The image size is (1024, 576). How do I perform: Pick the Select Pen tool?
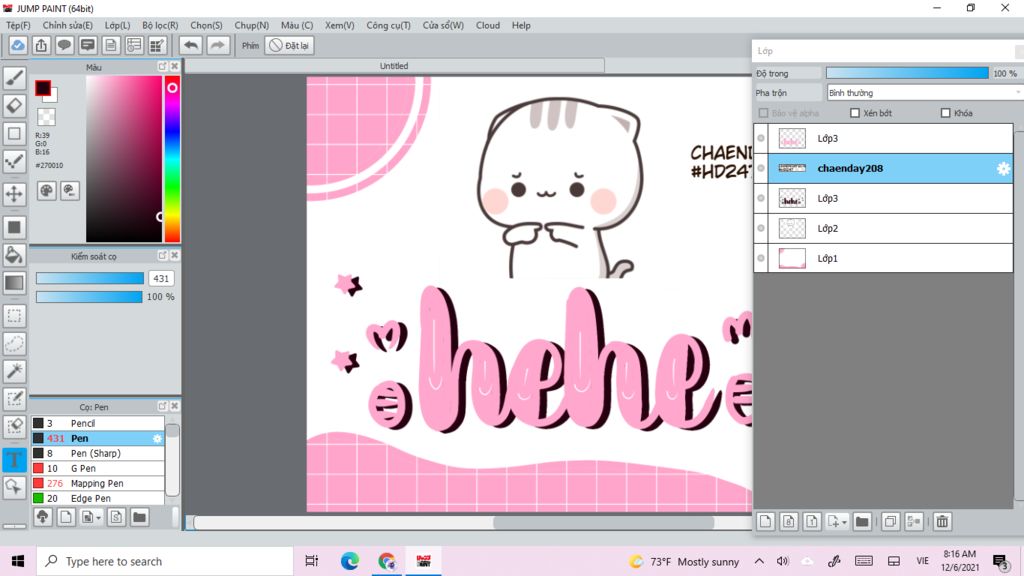[14, 399]
